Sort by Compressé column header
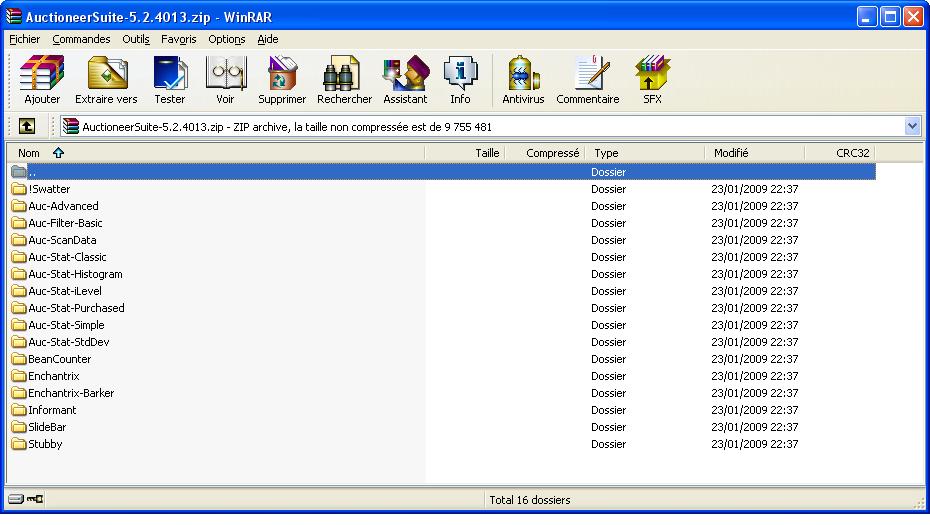This screenshot has height=525, width=930. point(544,153)
